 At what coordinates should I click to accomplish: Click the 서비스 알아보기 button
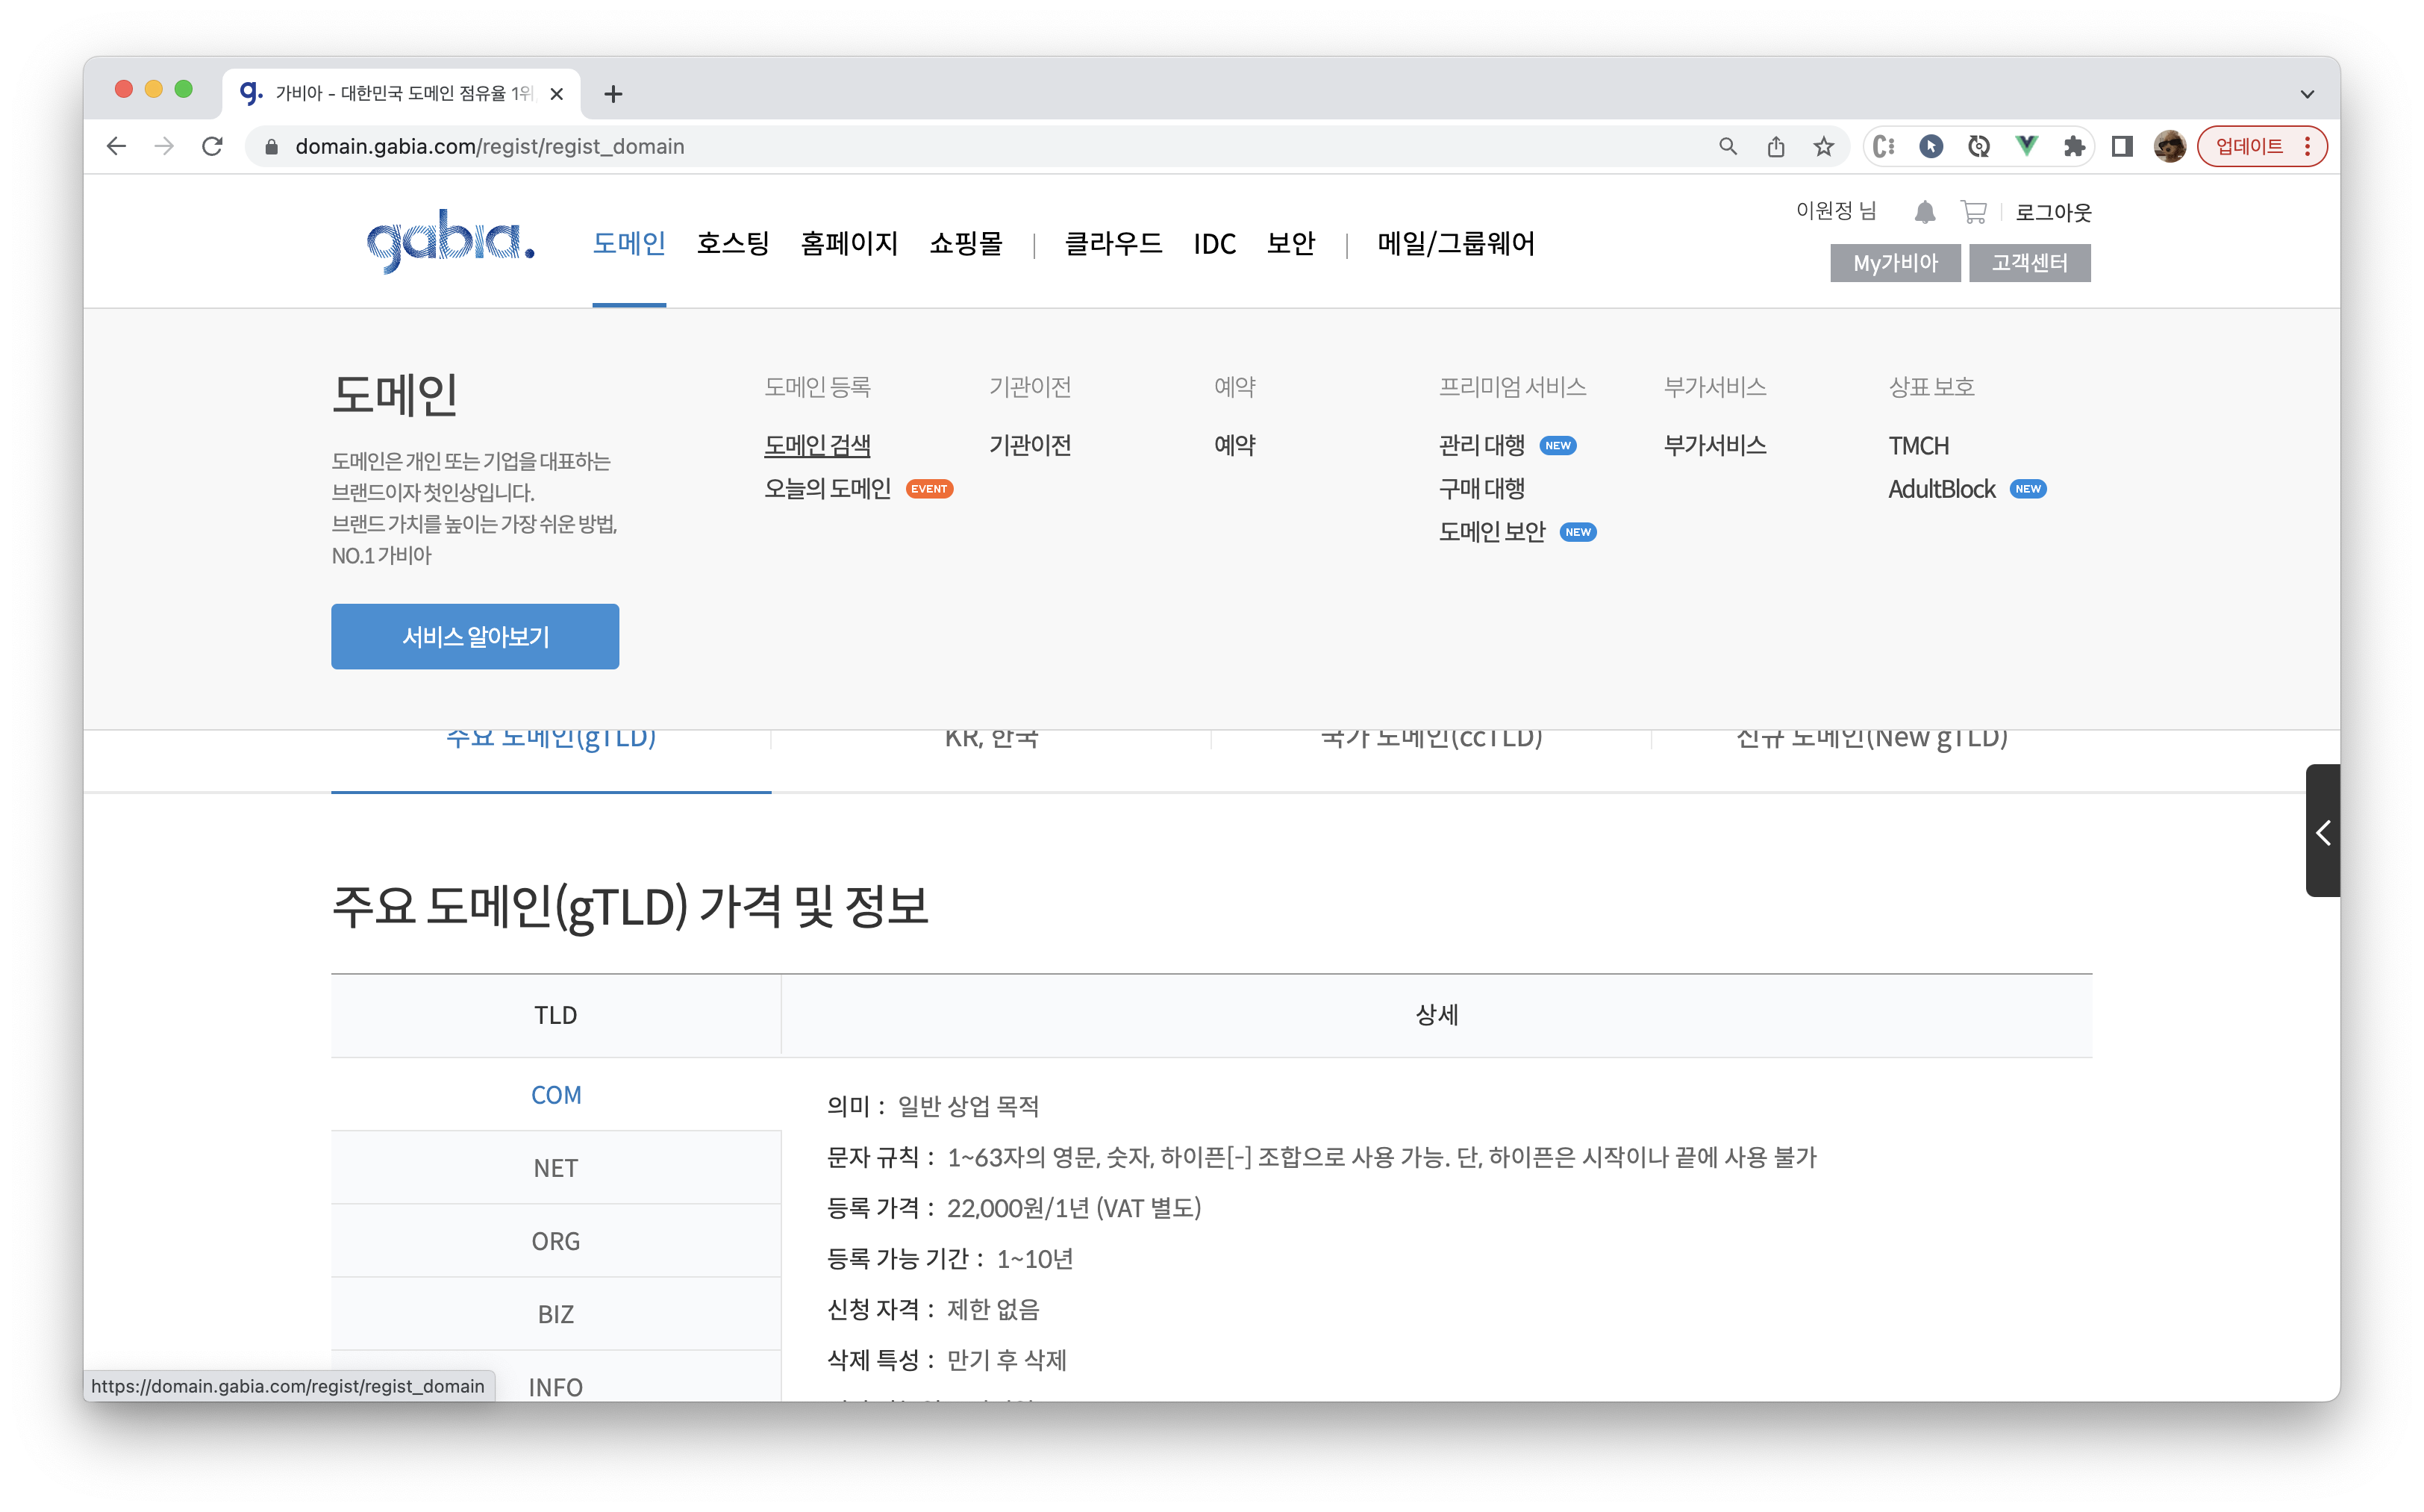(x=475, y=636)
